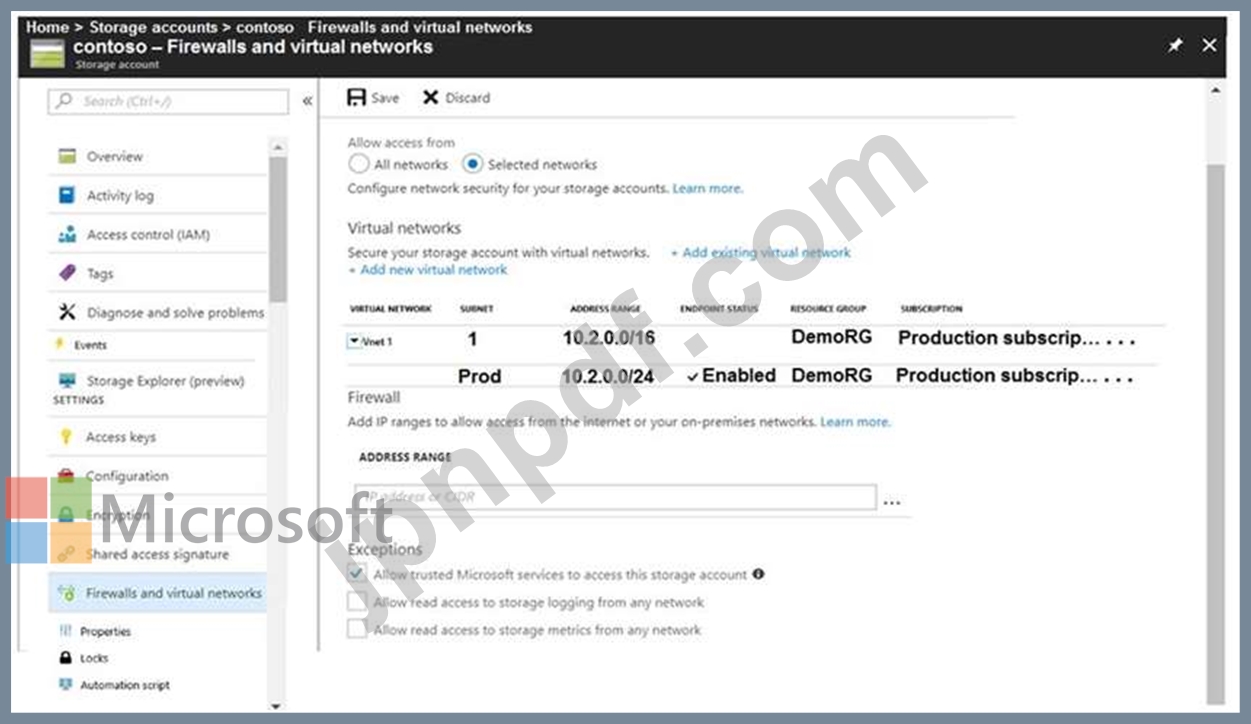Click the Discard button
The height and width of the screenshot is (724, 1251).
456,97
